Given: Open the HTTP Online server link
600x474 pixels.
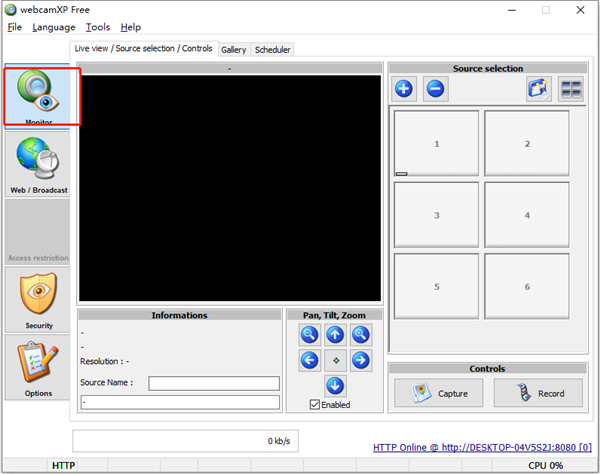Looking at the screenshot, I should pyautogui.click(x=482, y=447).
